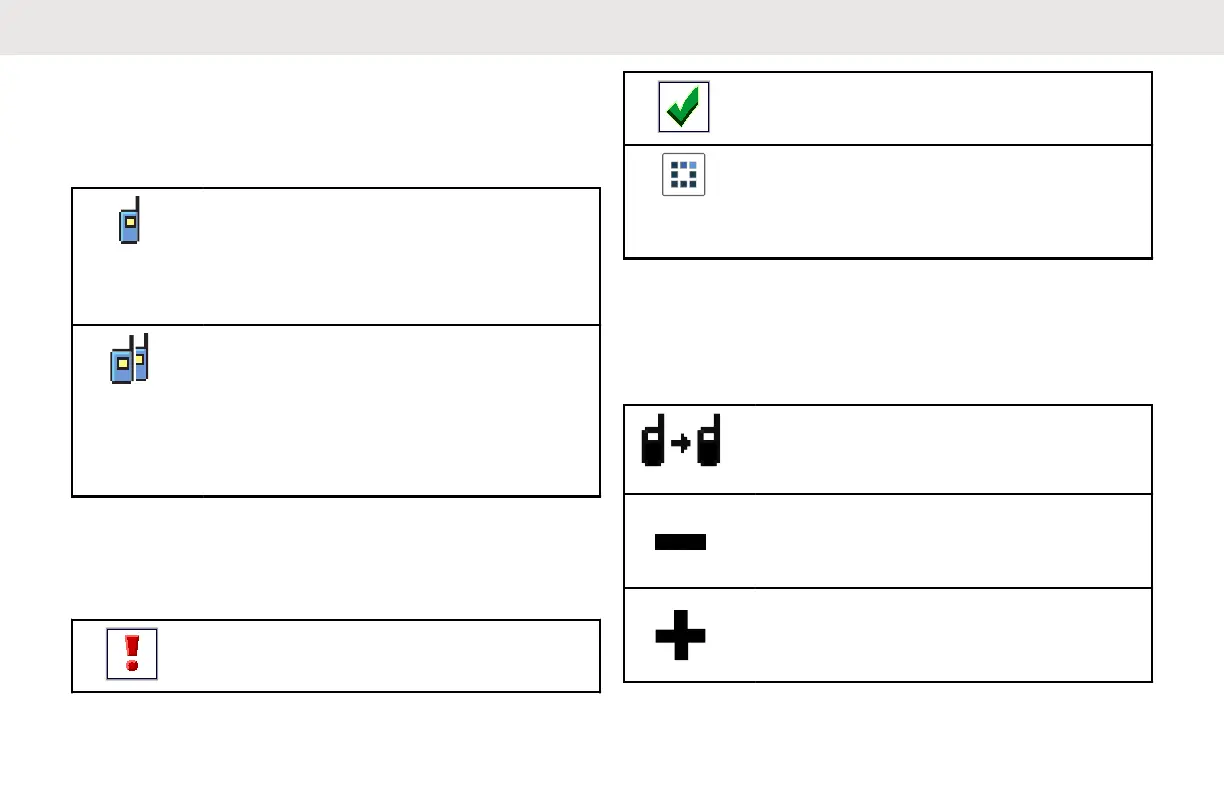This screenshot has height=792, width=1224.
Task: Click the empty cell beside single radio icon
Action: 380,256
